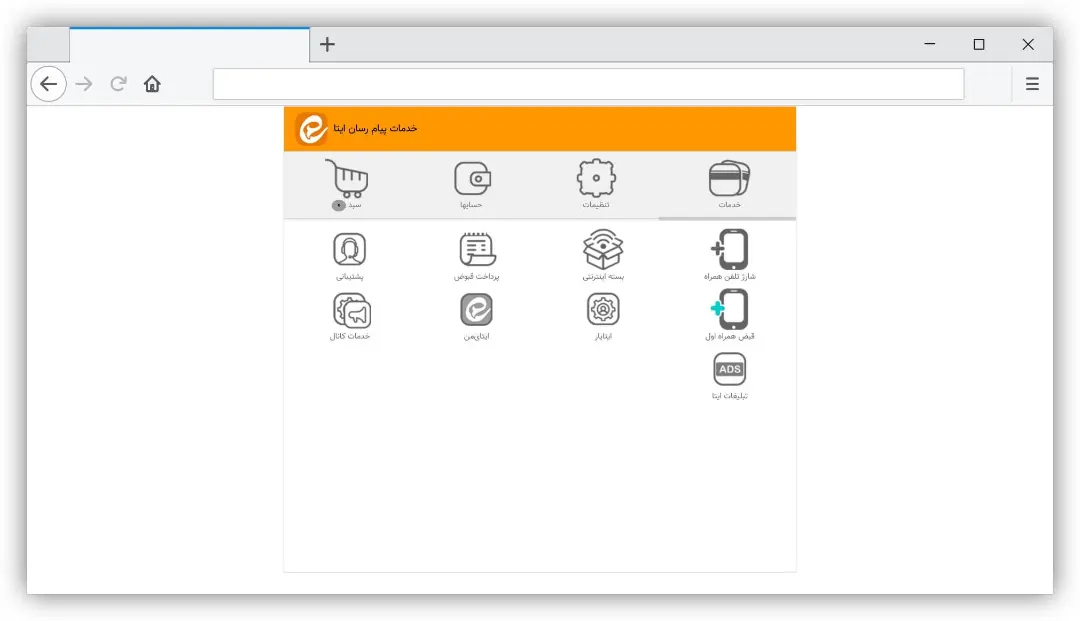Viewport: 1080px width, 621px height.
Task: Switch to the shopping cart (سبد) tab
Action: [x=349, y=185]
